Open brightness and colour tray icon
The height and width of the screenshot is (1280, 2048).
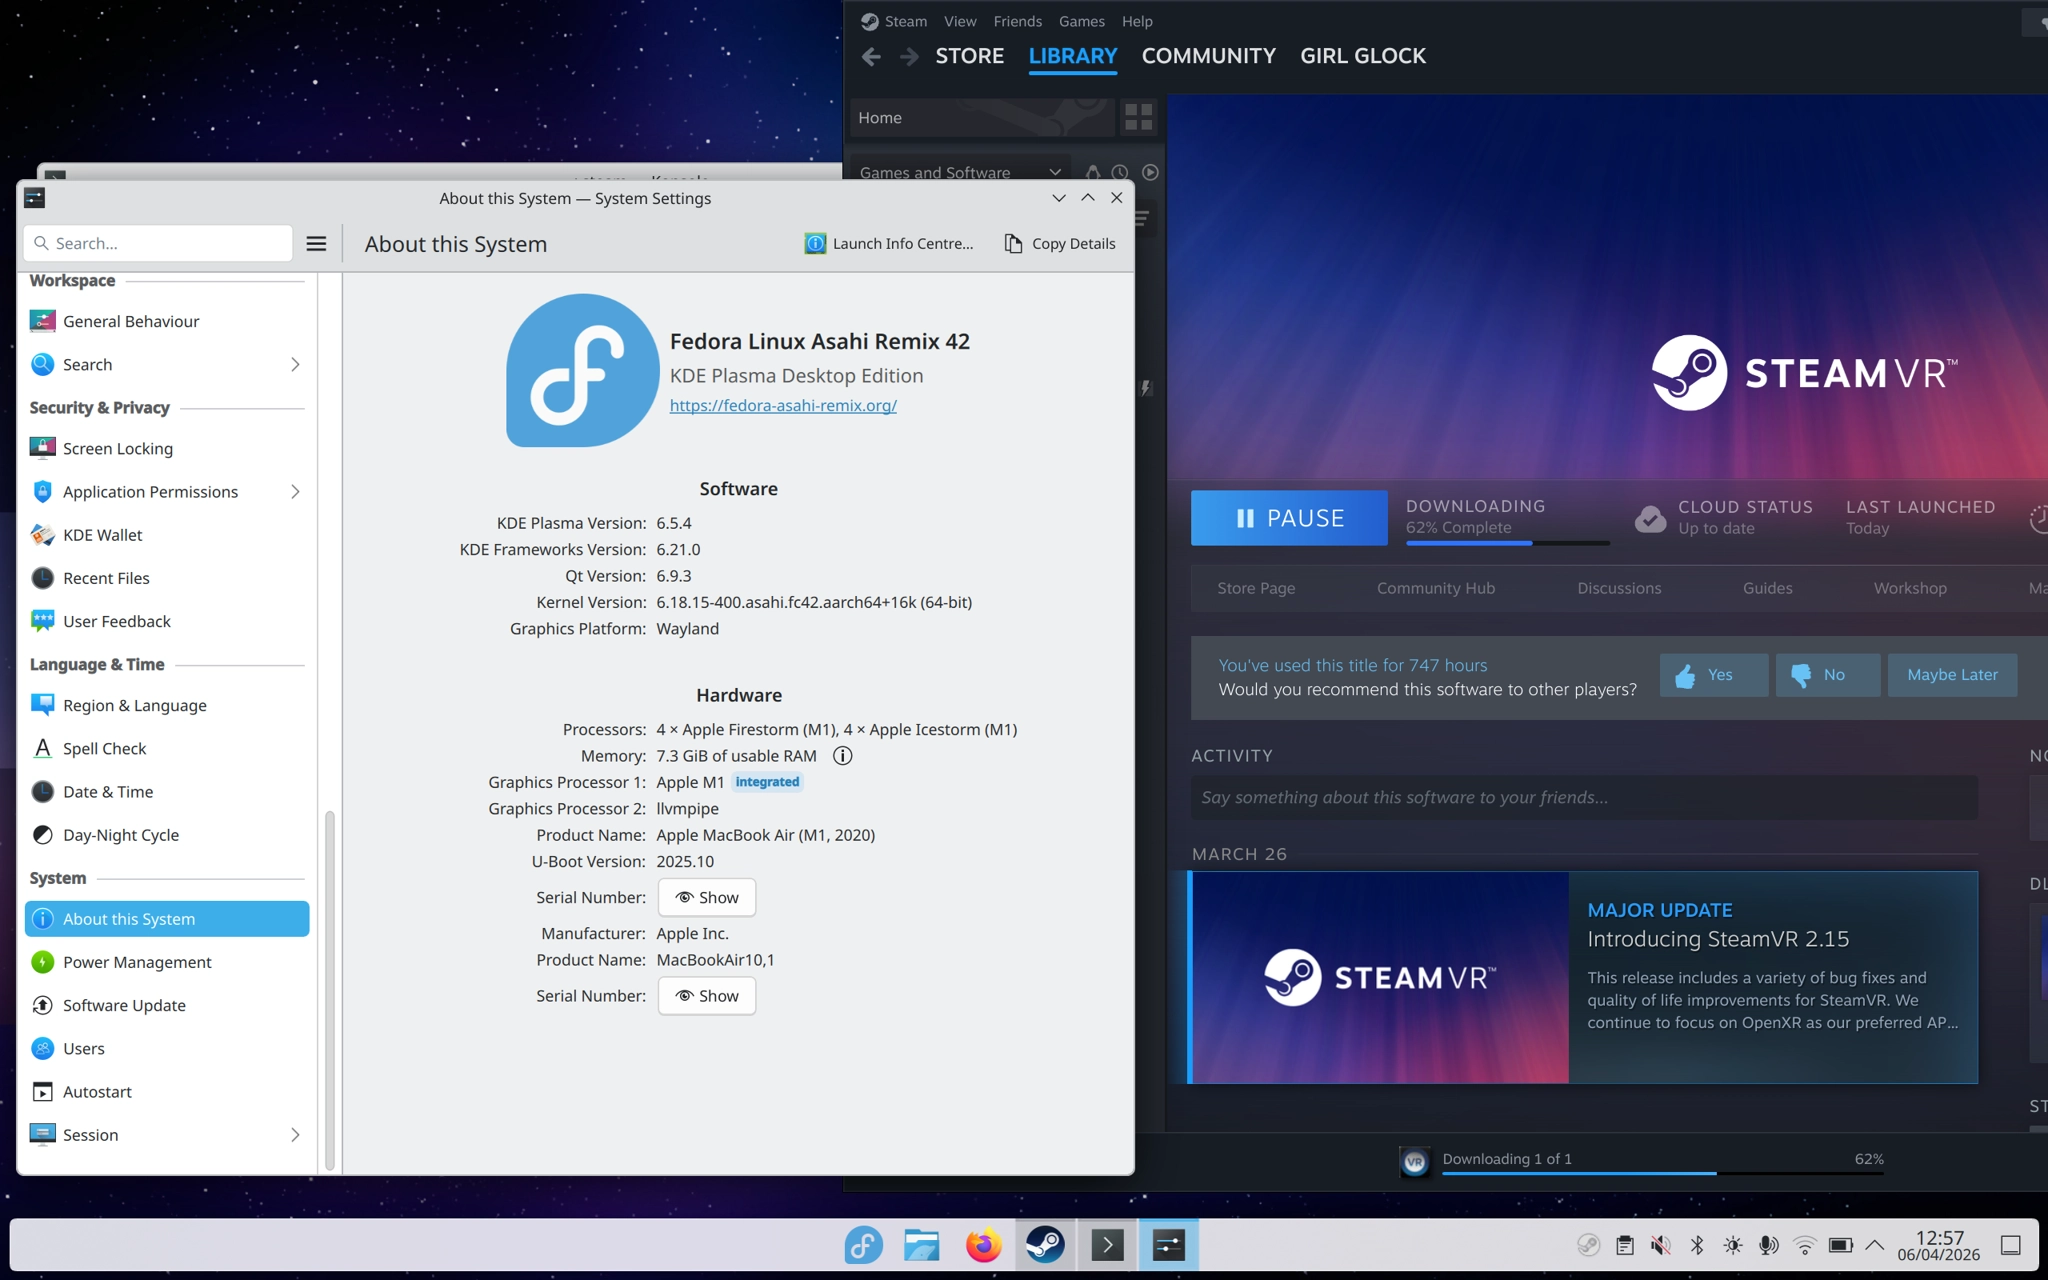(x=1733, y=1245)
